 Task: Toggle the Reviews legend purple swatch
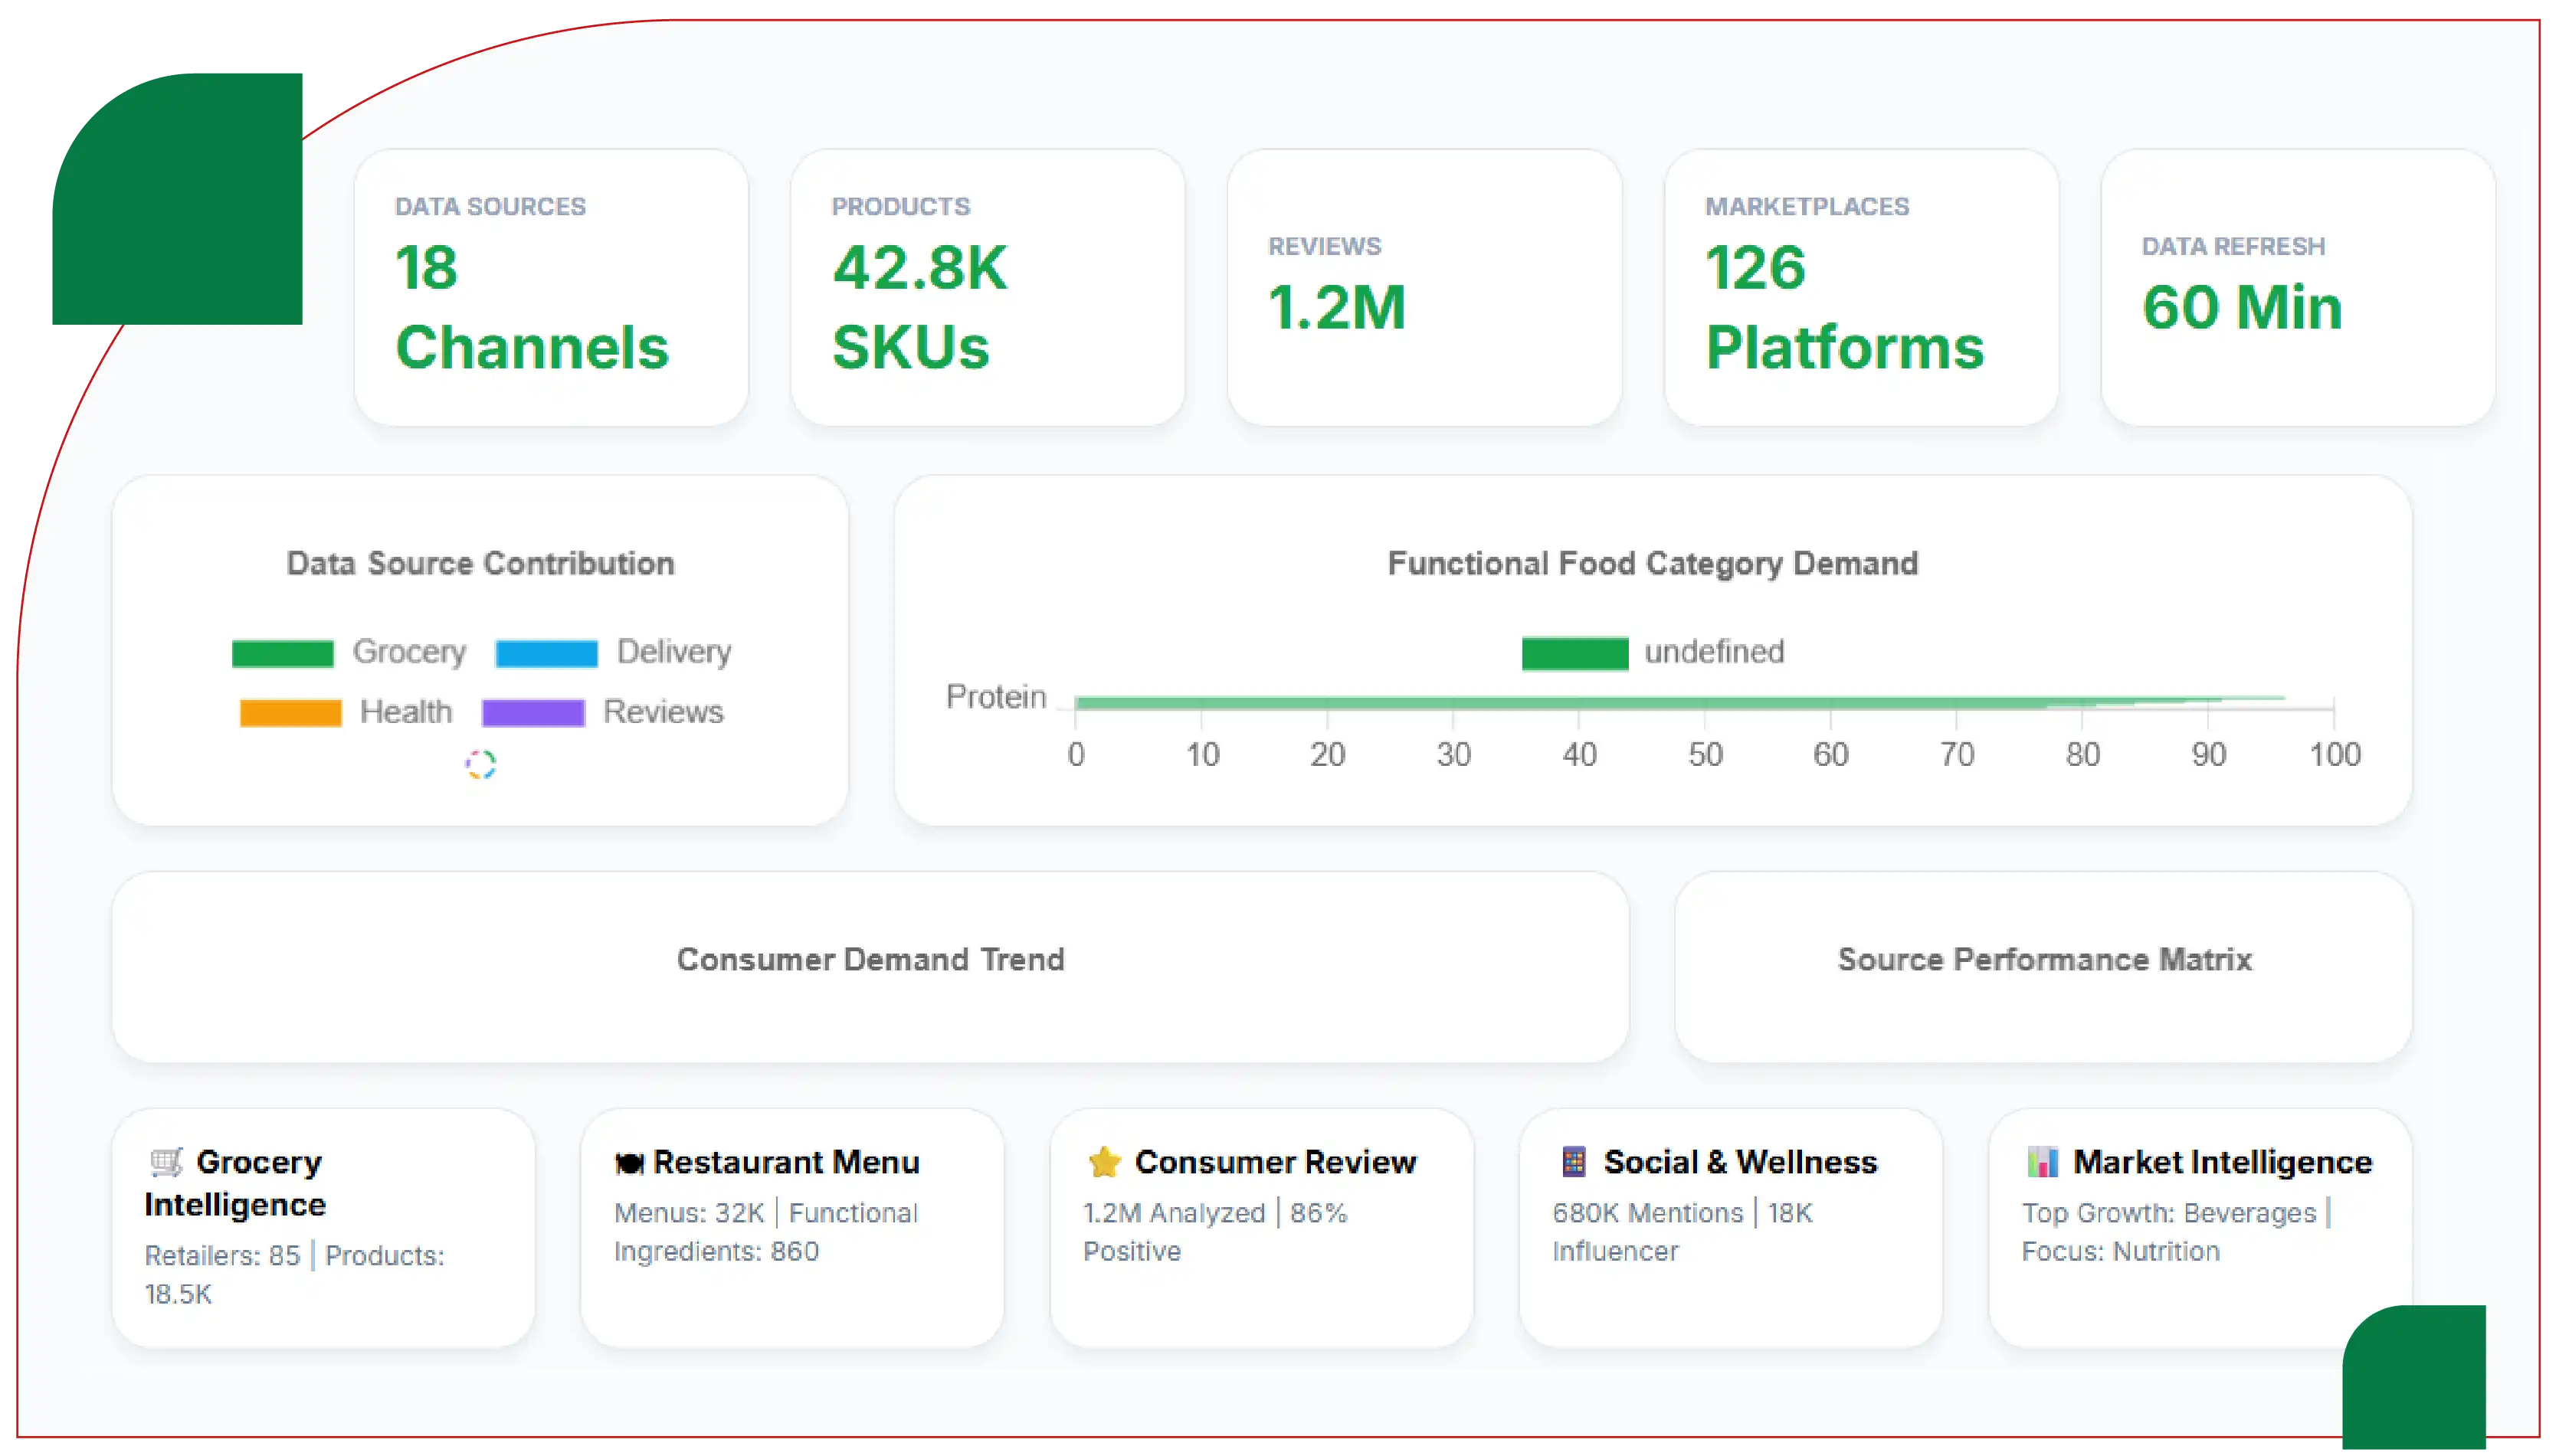click(x=533, y=713)
